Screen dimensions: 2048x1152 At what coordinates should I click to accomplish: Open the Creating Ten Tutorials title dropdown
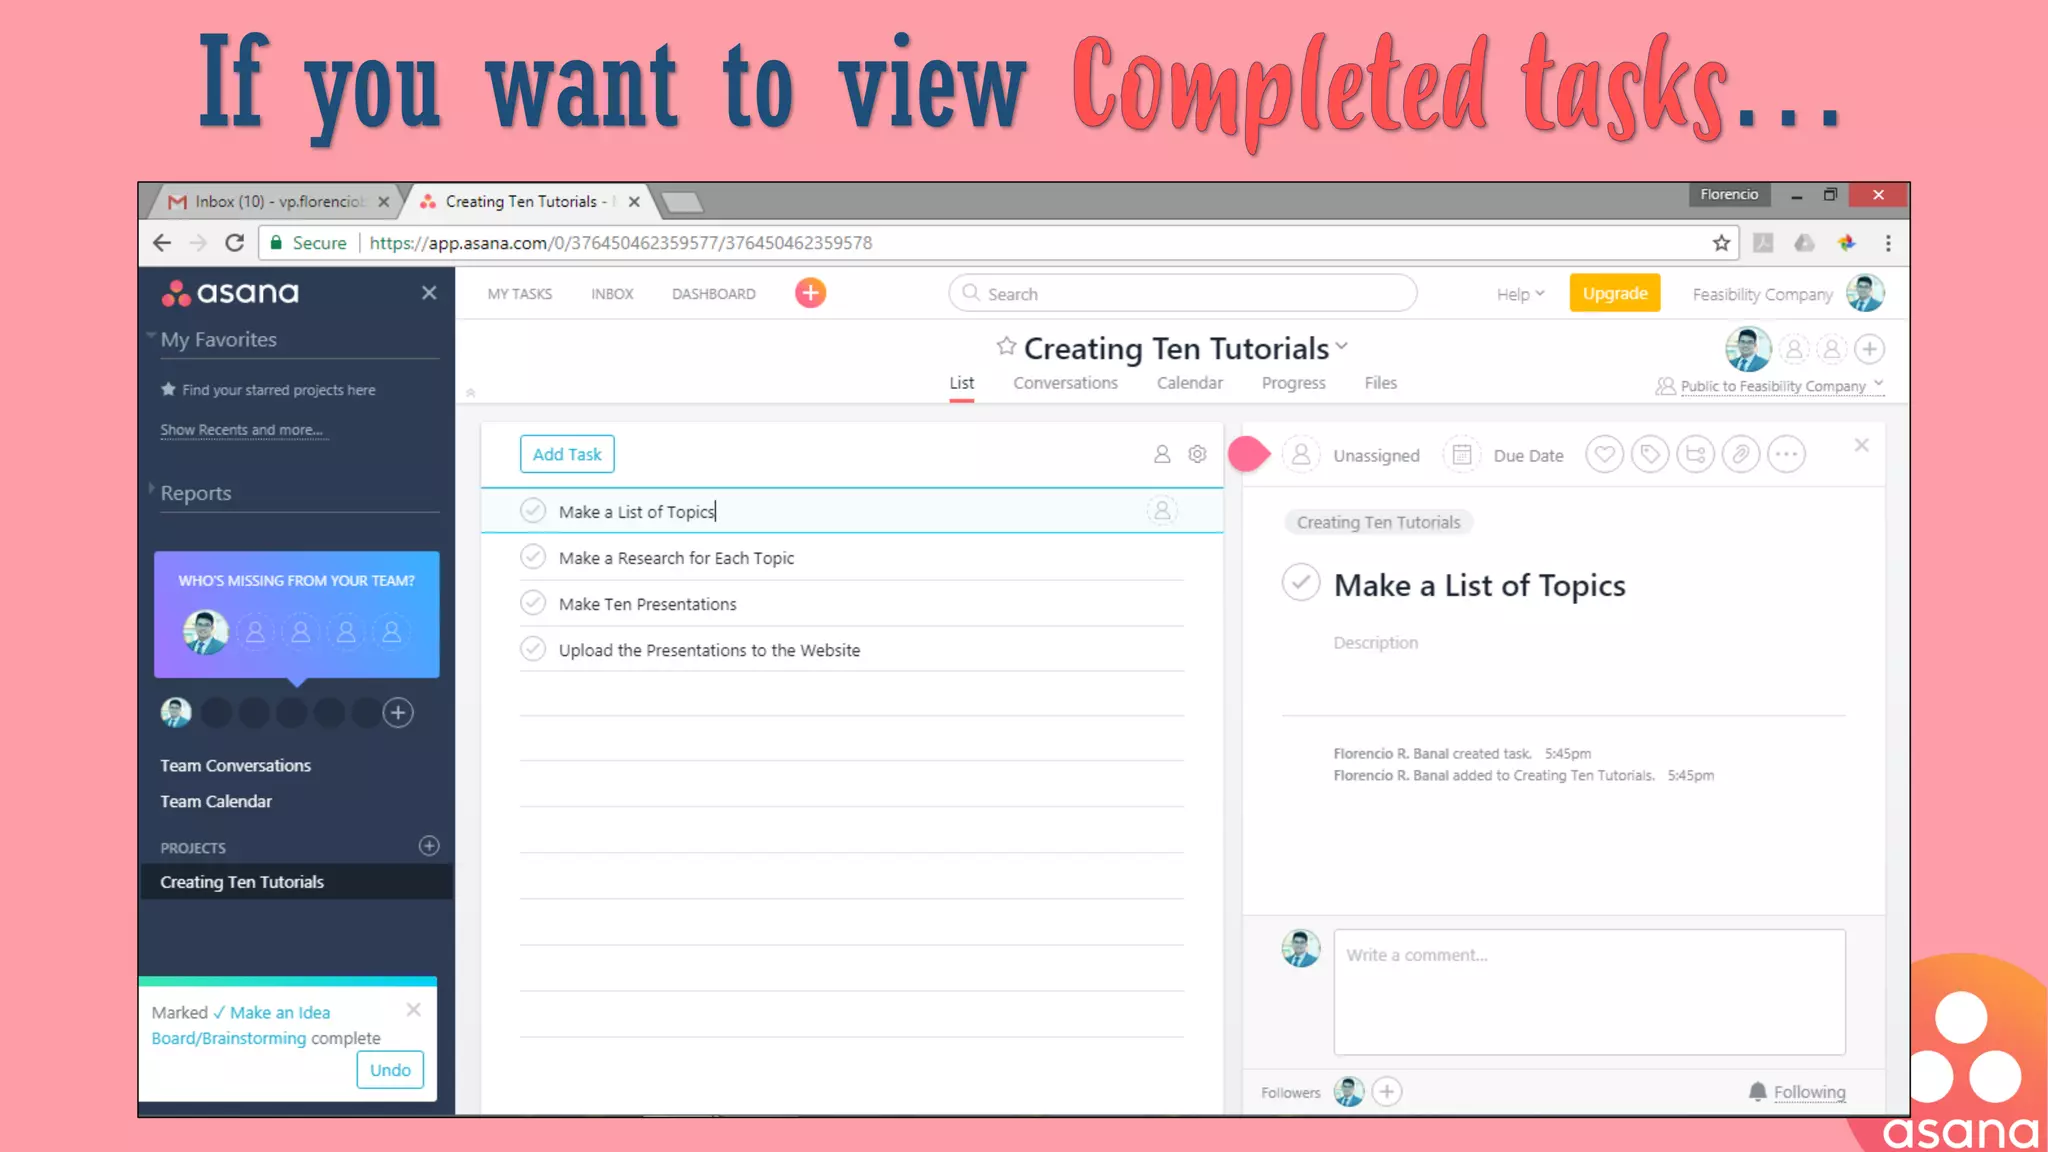(x=1342, y=346)
